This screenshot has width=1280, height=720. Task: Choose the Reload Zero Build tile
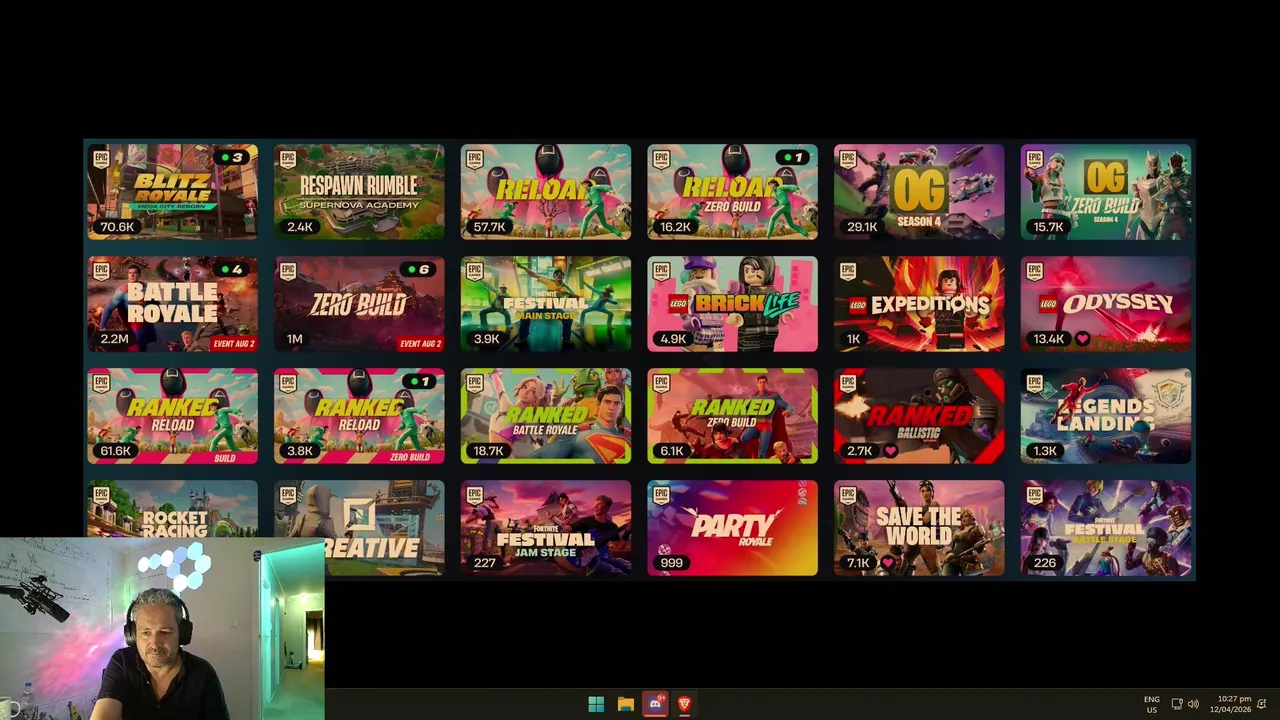(732, 192)
